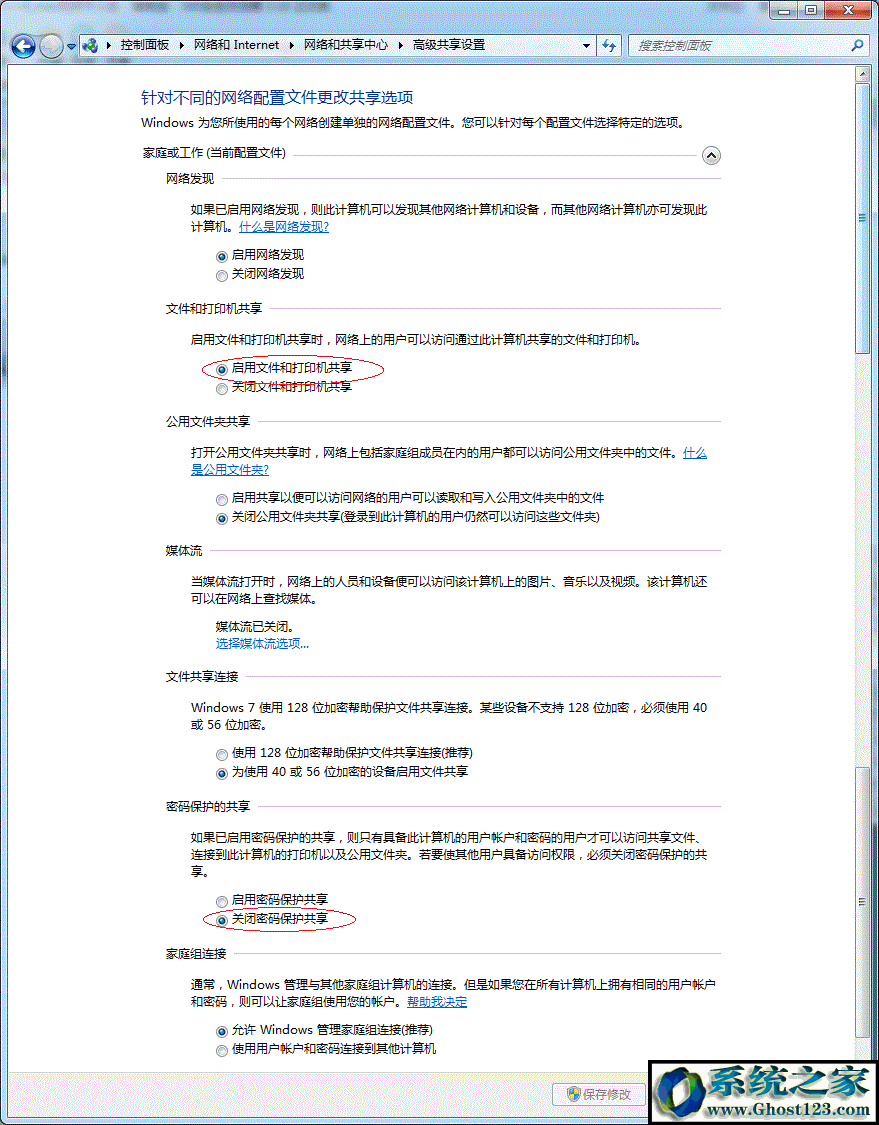
Task: Click the vertical scrollbar thumb
Action: coord(862,218)
